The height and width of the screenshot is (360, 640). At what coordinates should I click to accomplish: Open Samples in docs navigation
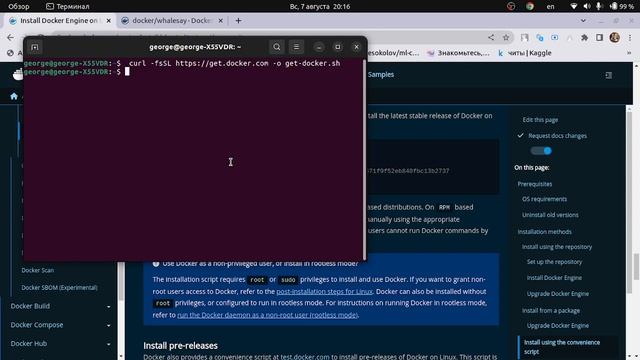pyautogui.click(x=381, y=75)
